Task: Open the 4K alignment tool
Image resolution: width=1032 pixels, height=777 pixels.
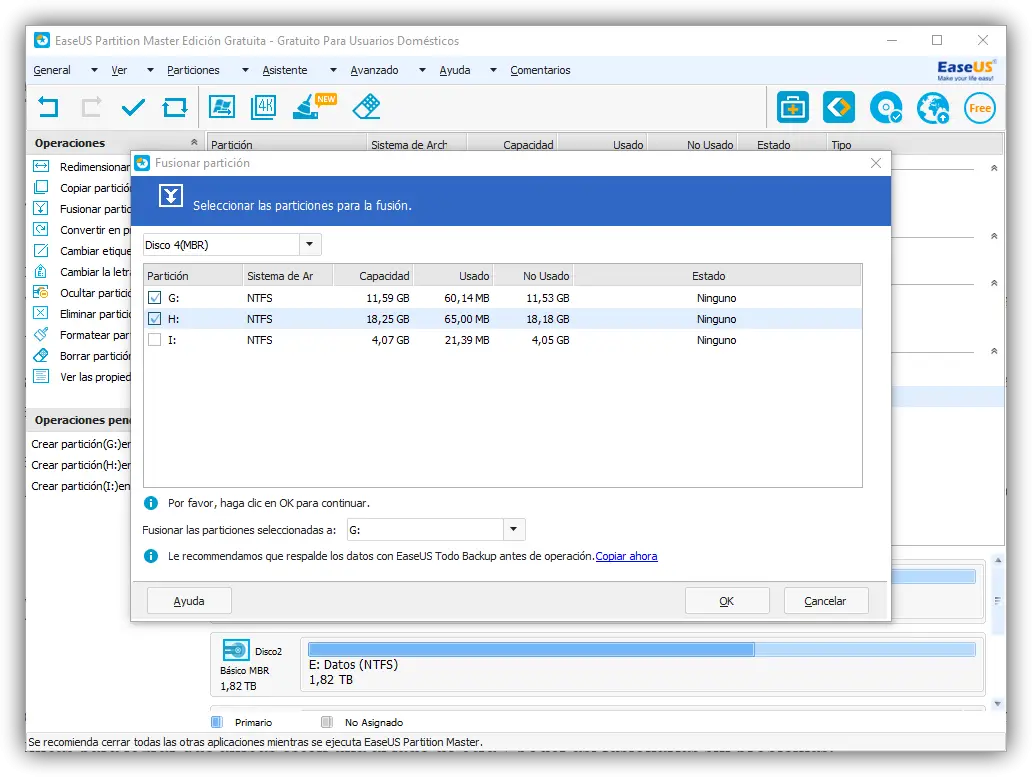Action: (x=264, y=107)
